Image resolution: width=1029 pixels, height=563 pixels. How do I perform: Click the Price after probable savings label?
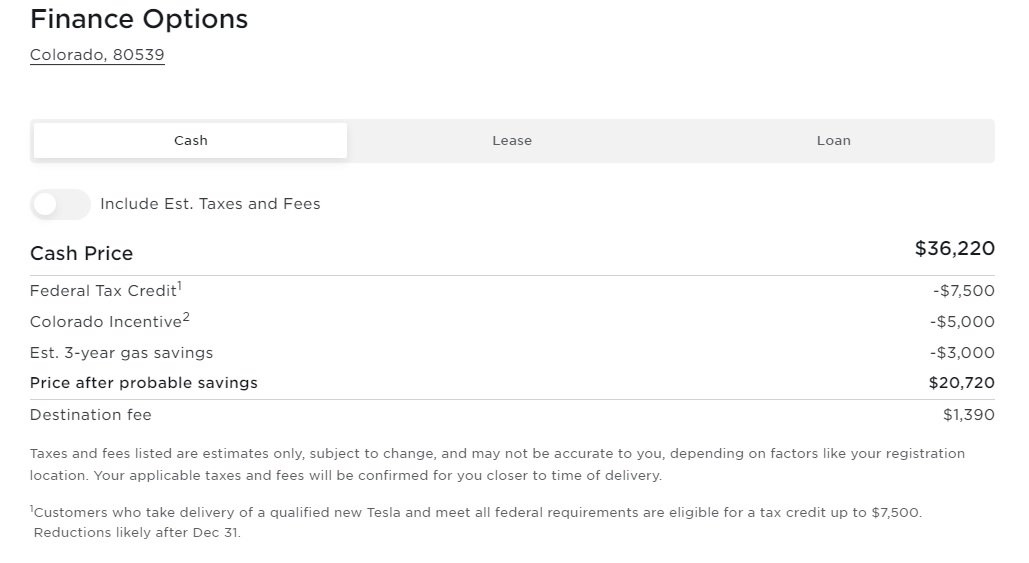[x=144, y=383]
